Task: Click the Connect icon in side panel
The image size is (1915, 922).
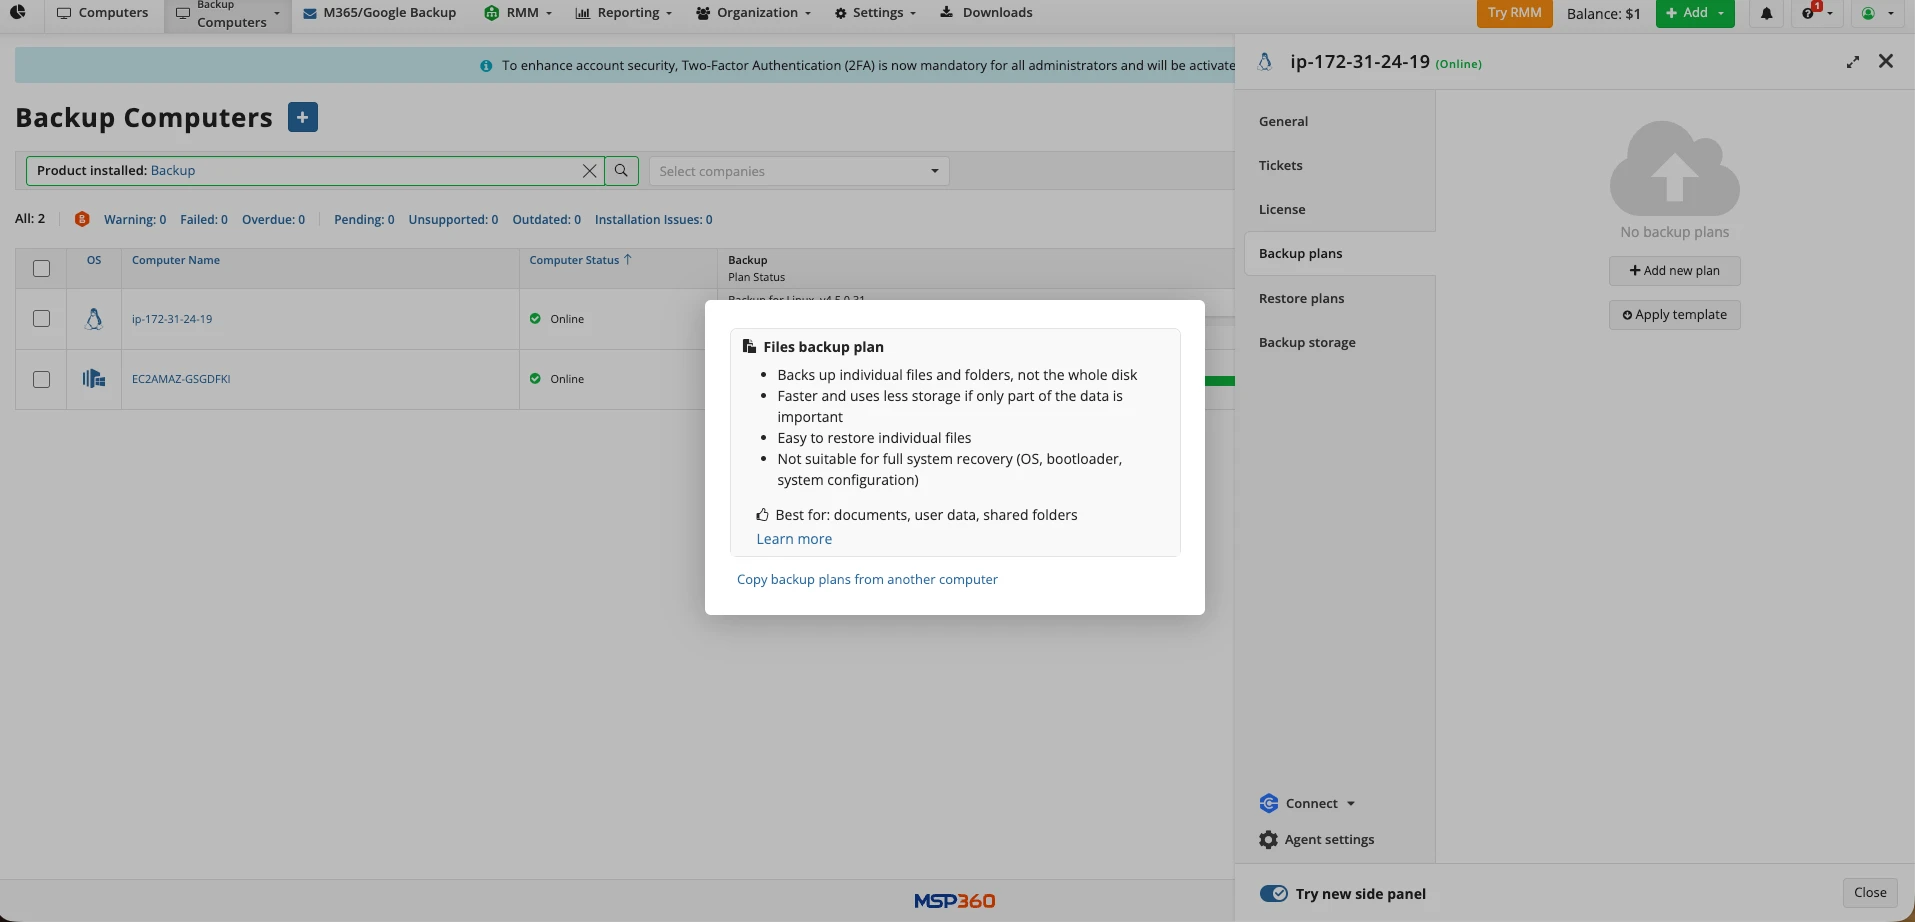Action: [x=1269, y=803]
